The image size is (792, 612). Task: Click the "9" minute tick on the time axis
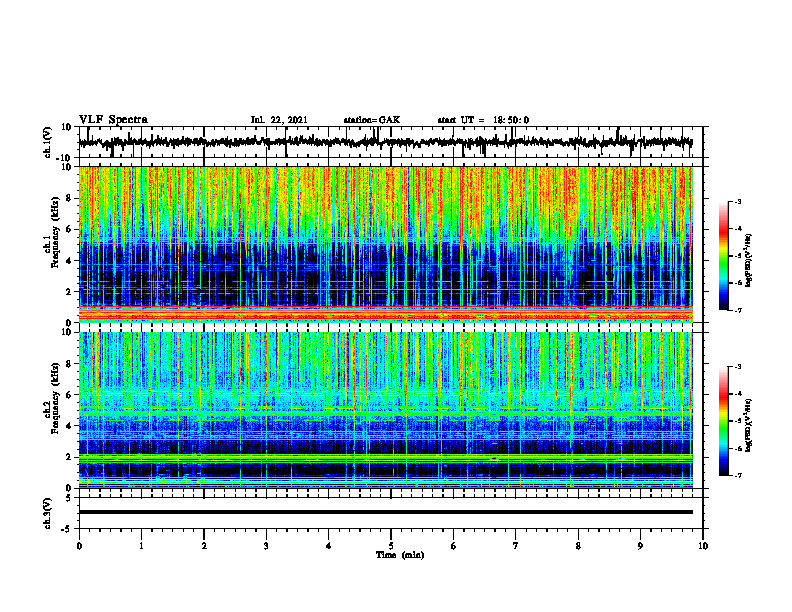(640, 546)
